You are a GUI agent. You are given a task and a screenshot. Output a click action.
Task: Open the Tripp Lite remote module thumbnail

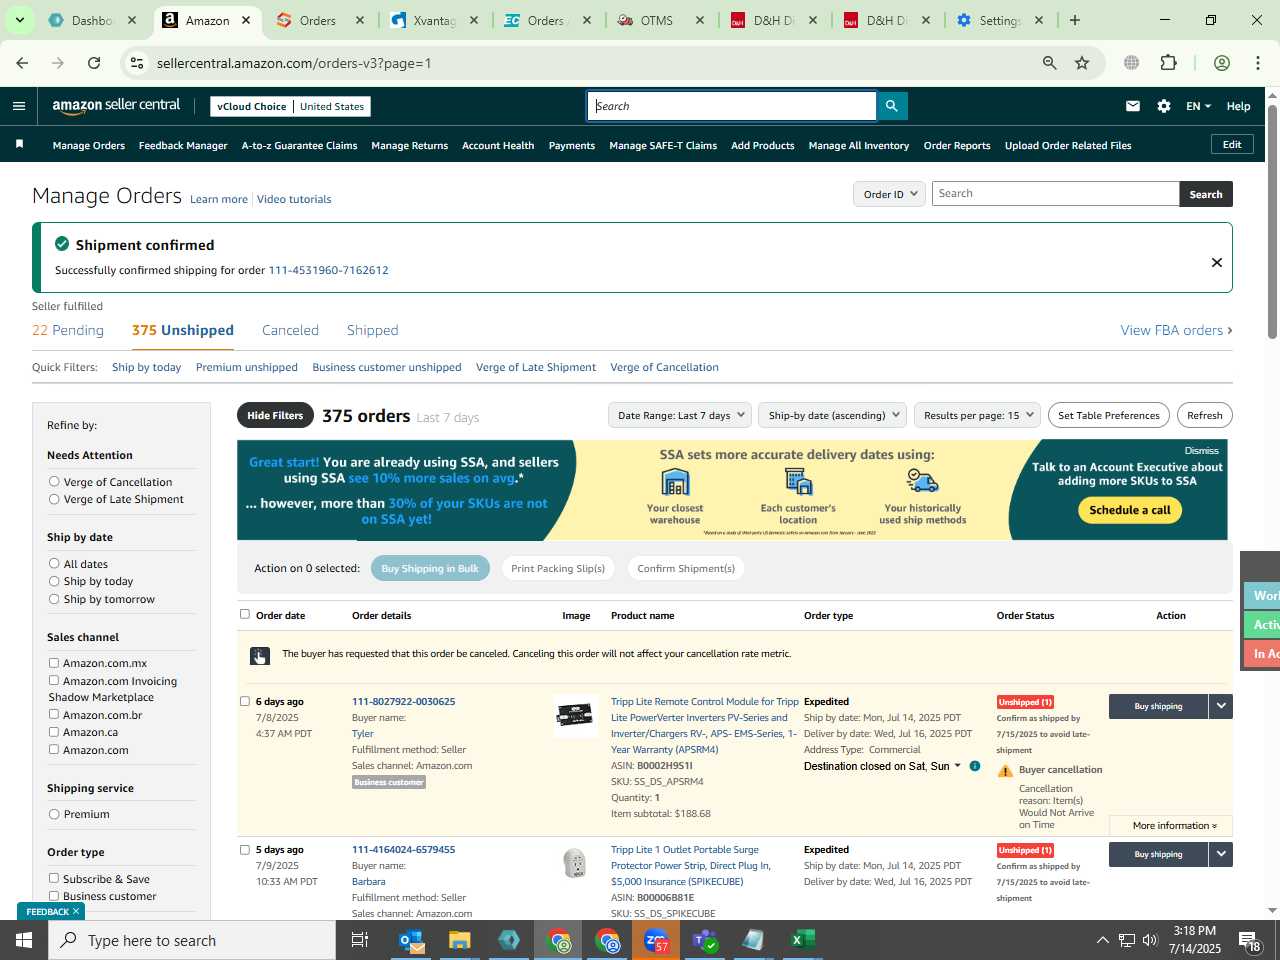[575, 715]
